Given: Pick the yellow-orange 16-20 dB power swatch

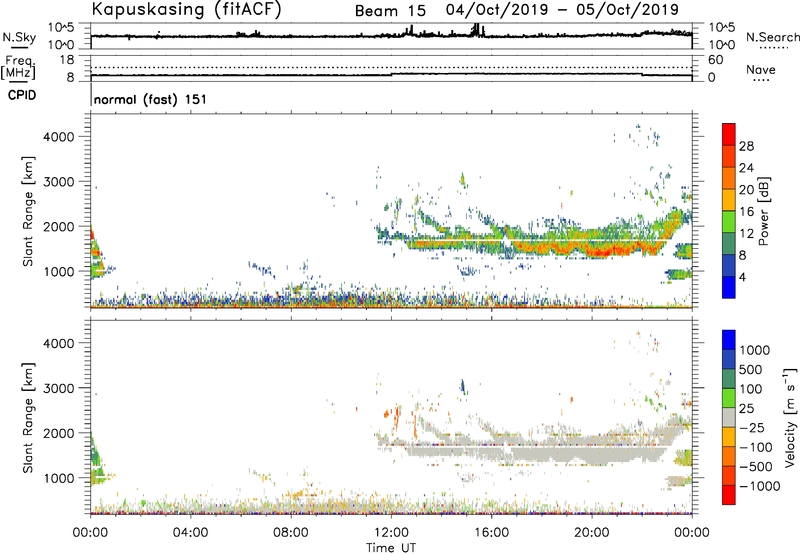Looking at the screenshot, I should point(729,200).
